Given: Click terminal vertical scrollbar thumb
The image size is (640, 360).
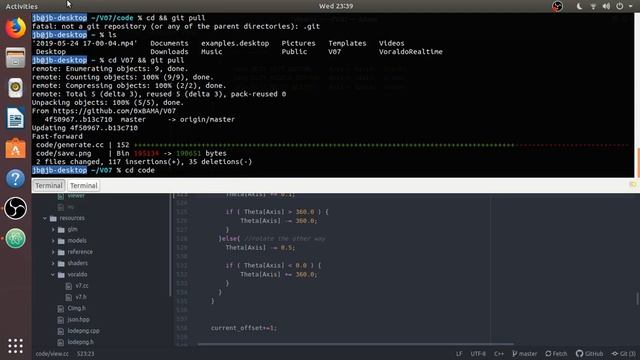Looking at the screenshot, I should tap(638, 162).
